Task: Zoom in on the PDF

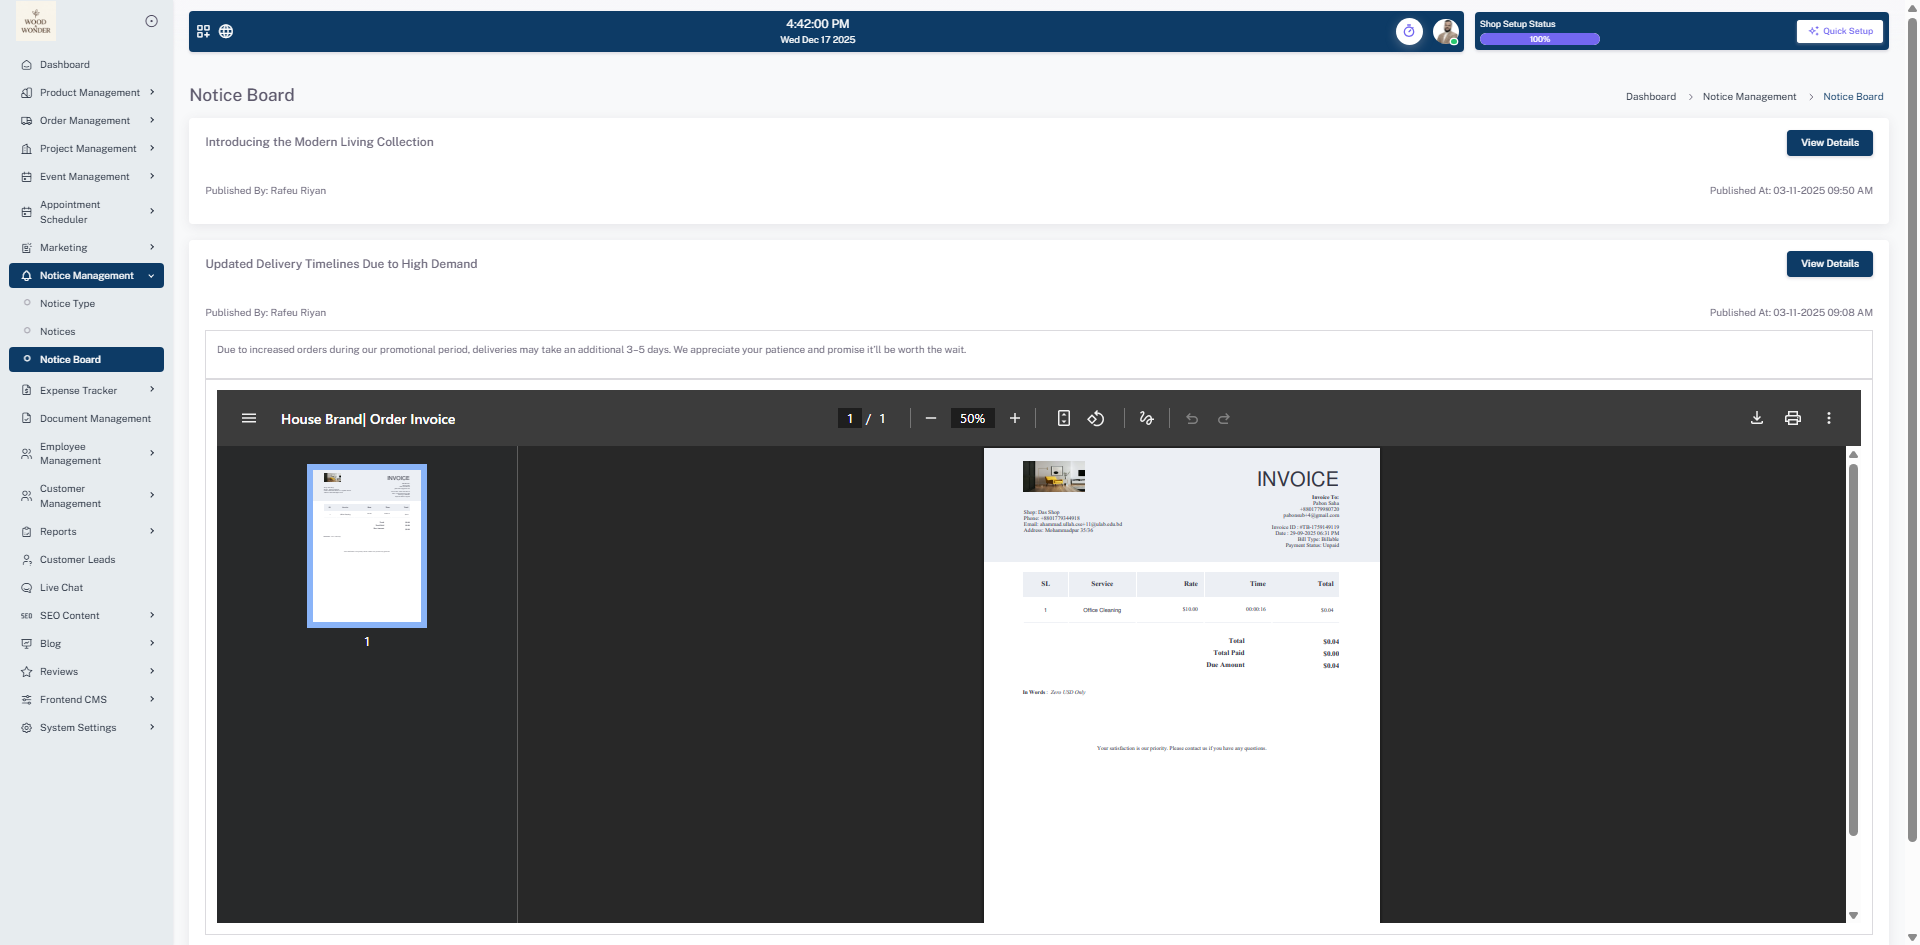Action: [x=1014, y=418]
